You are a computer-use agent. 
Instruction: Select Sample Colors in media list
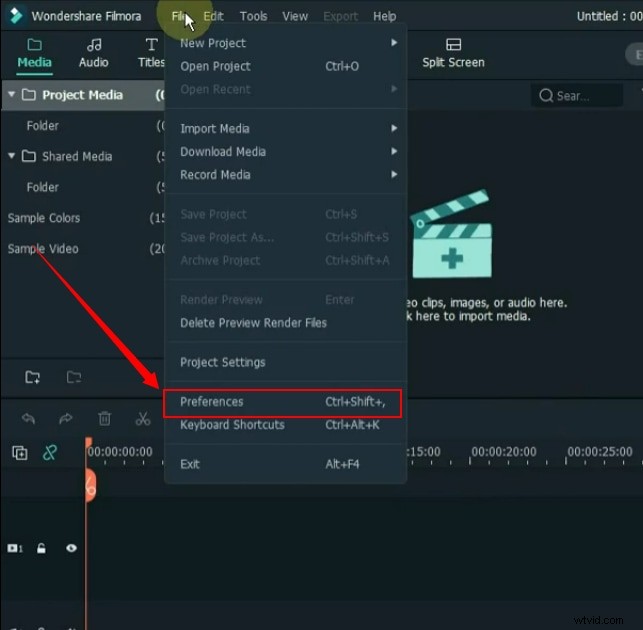44,218
